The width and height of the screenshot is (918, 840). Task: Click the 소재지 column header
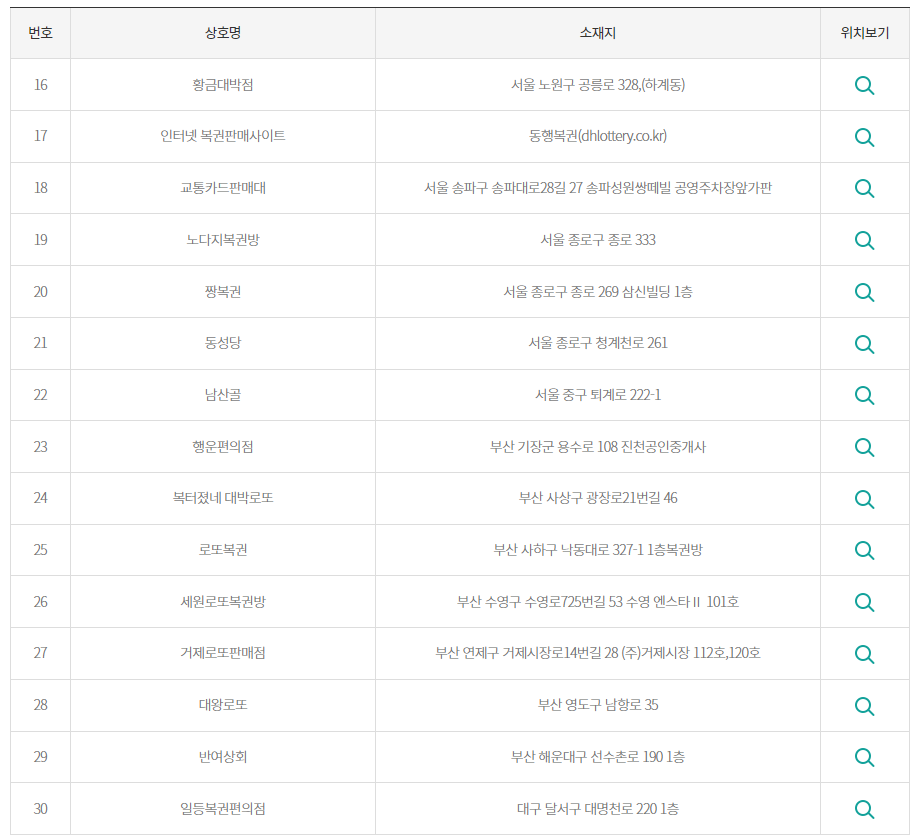(x=598, y=33)
